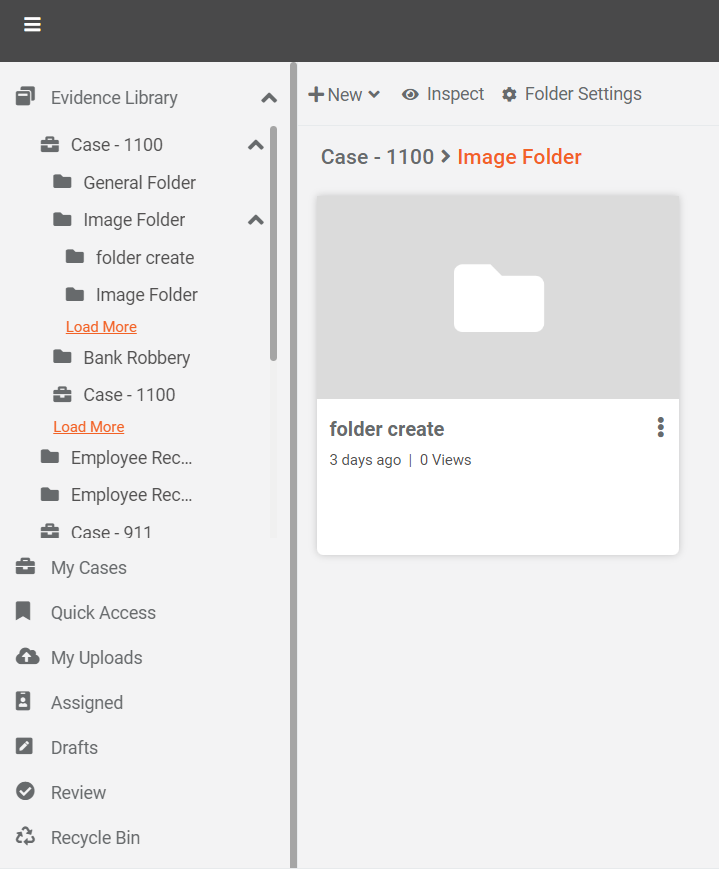This screenshot has width=719, height=873.
Task: Click the Recycle Bin icon
Action: pyautogui.click(x=26, y=837)
